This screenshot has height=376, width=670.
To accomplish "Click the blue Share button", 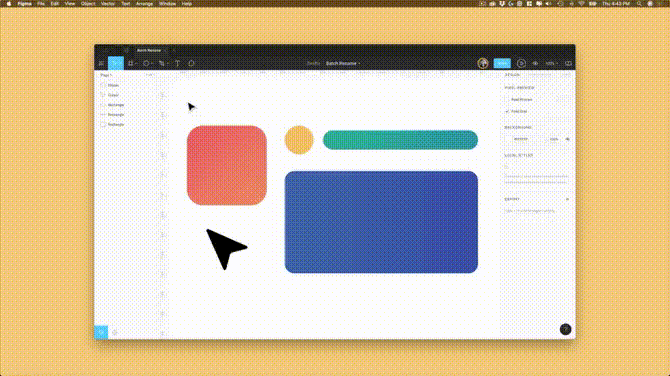I will click(x=502, y=63).
